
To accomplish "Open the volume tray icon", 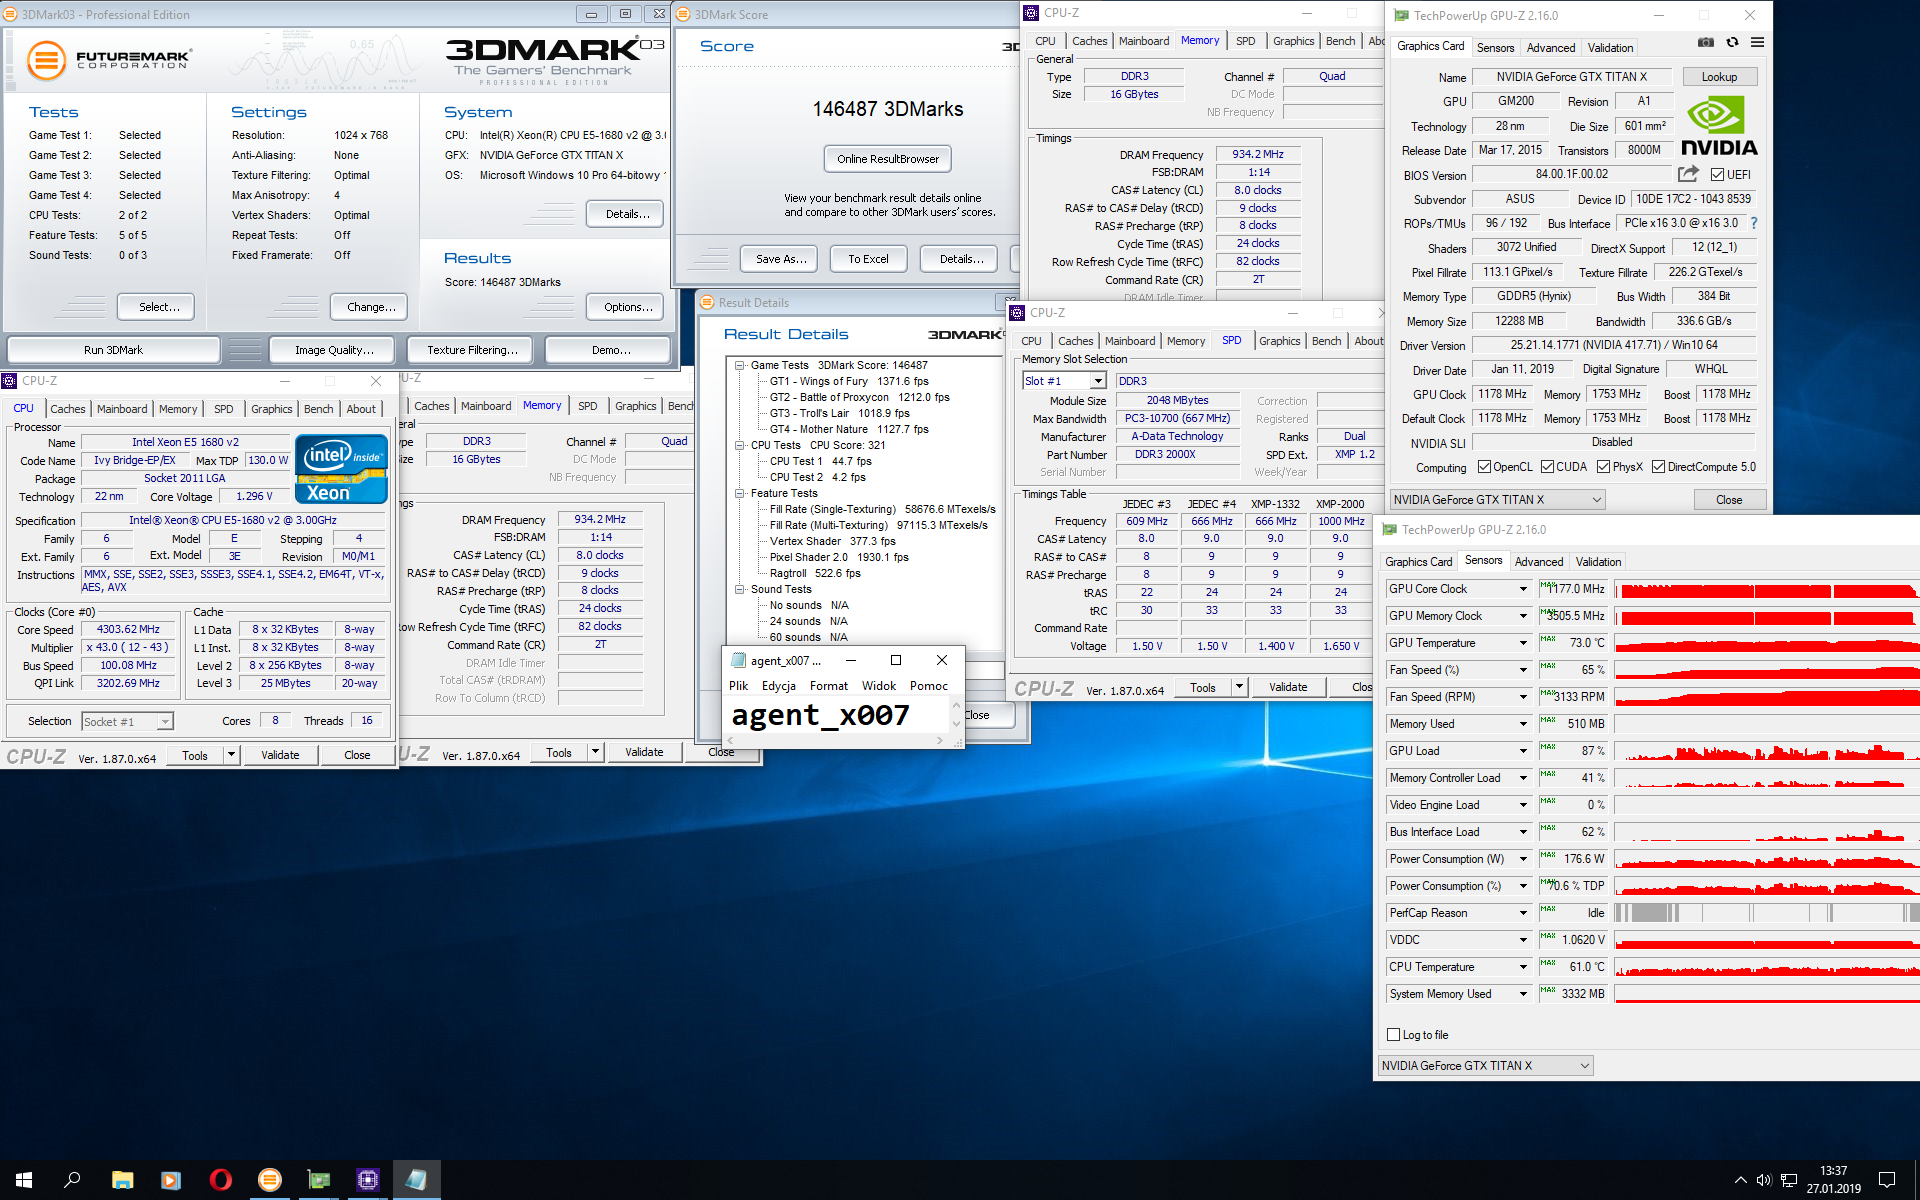I will (1764, 1180).
